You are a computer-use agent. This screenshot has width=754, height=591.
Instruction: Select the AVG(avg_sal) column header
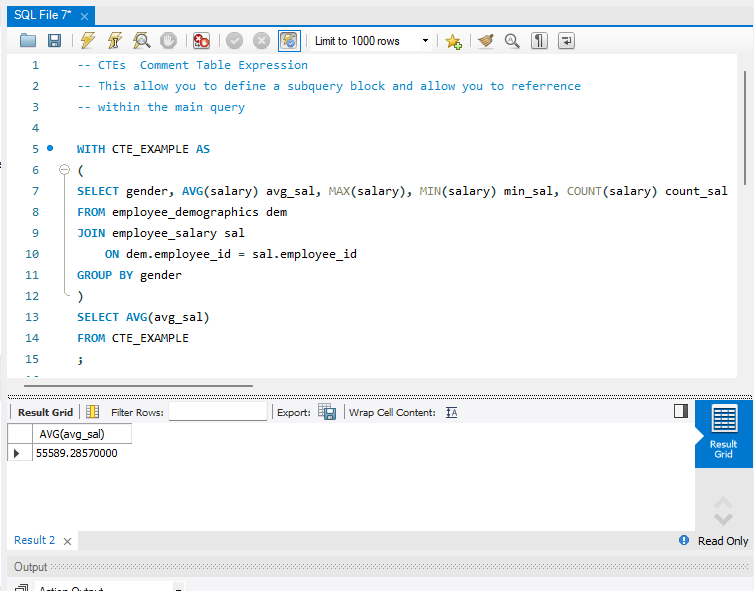[82, 434]
